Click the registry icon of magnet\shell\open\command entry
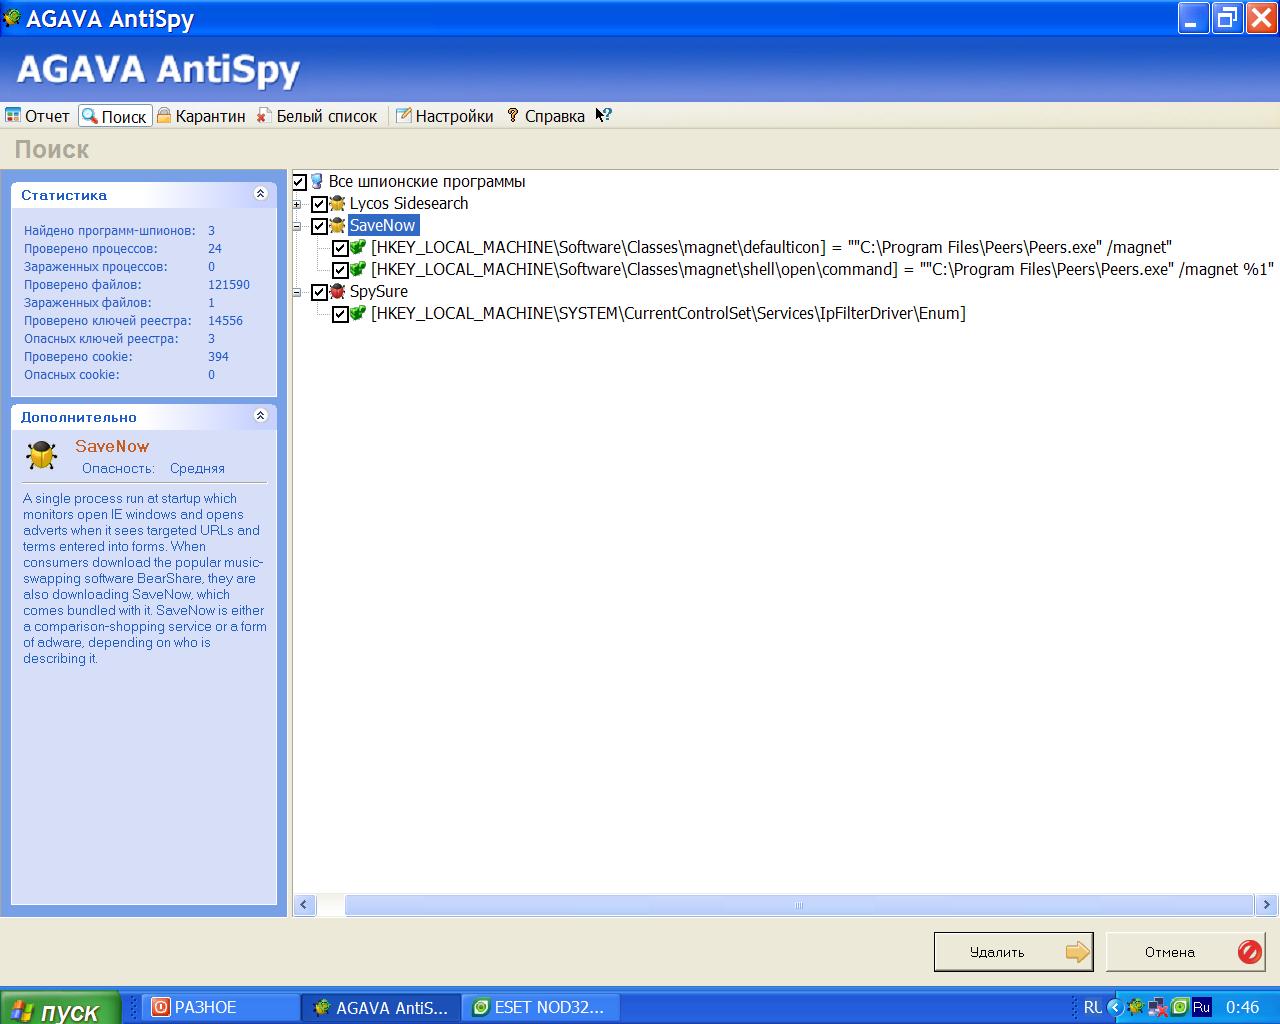This screenshot has height=1024, width=1280. pos(358,269)
